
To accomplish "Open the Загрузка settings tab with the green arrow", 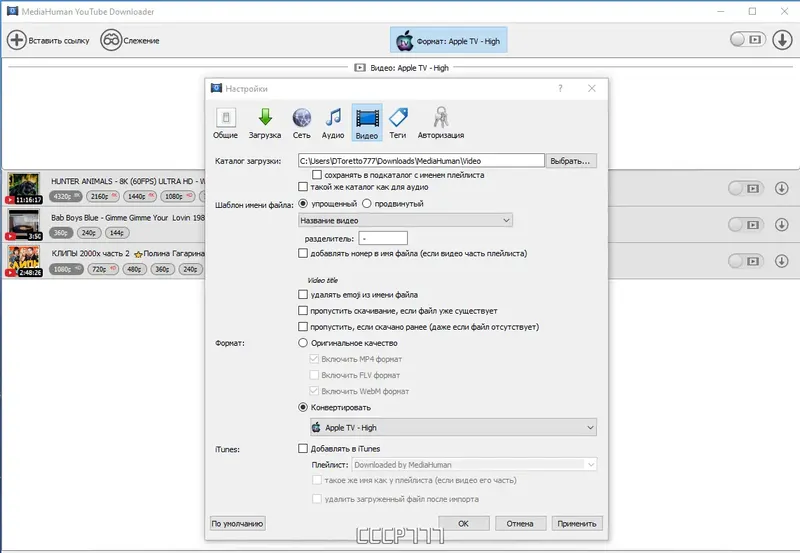I will tap(265, 123).
